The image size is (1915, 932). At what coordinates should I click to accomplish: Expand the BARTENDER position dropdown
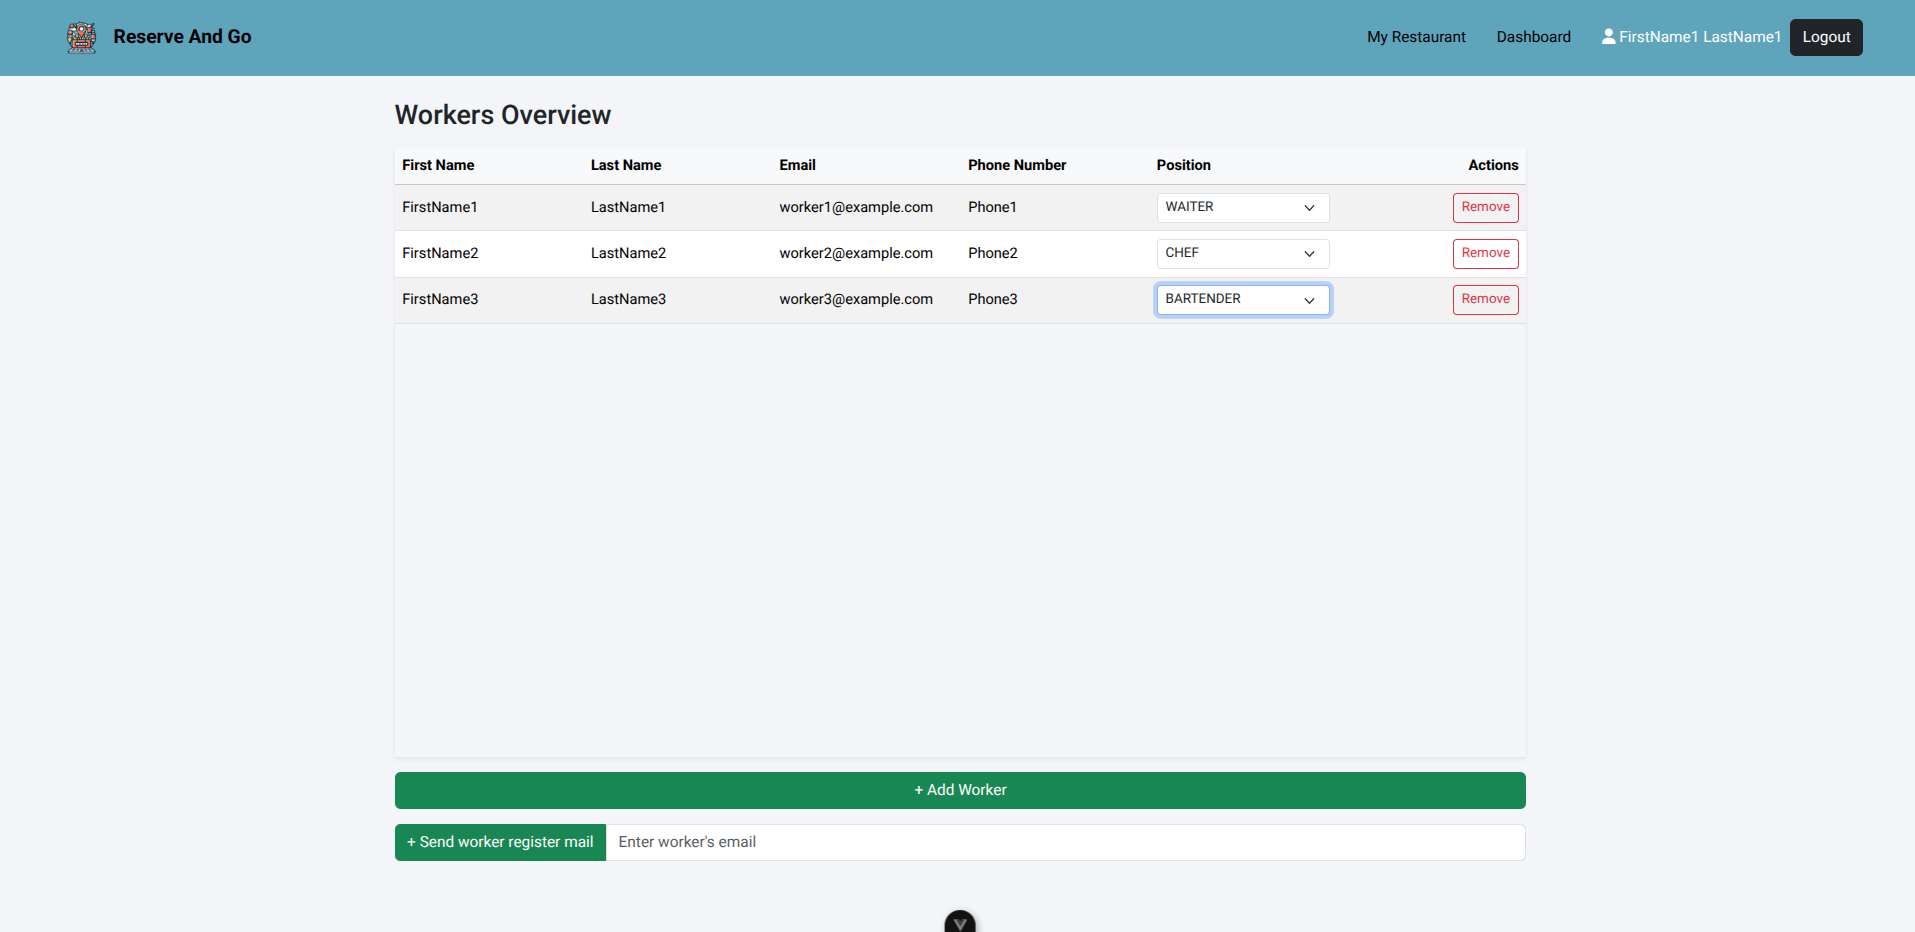[1242, 300]
